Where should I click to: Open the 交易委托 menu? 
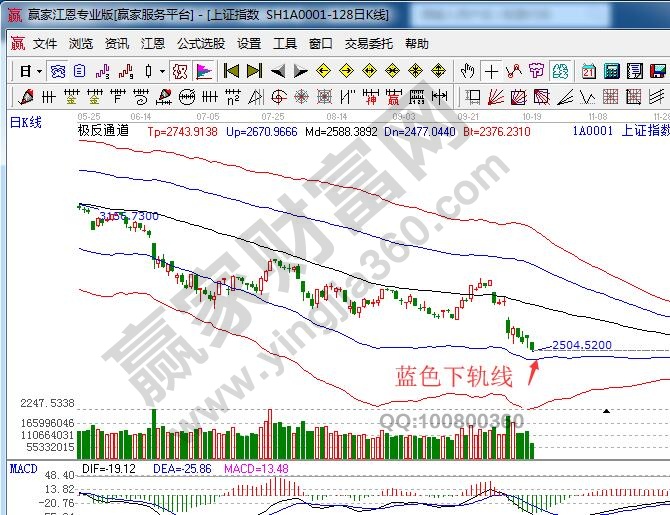369,44
